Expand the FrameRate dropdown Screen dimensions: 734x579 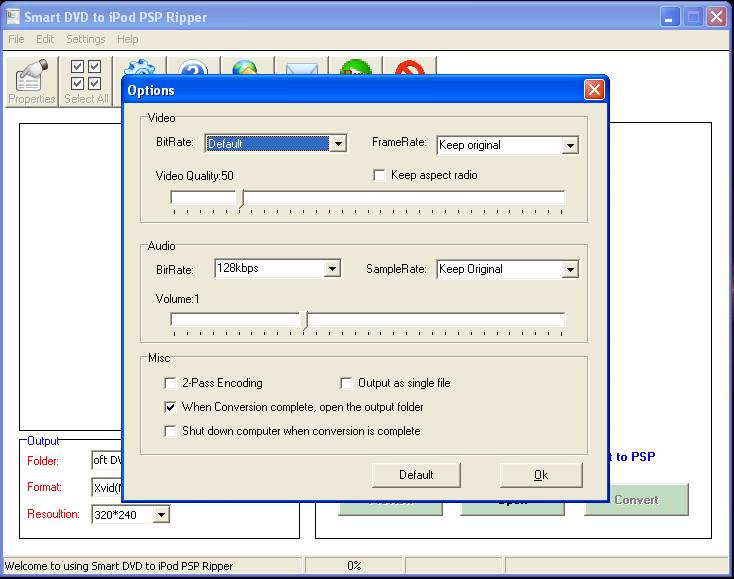570,145
